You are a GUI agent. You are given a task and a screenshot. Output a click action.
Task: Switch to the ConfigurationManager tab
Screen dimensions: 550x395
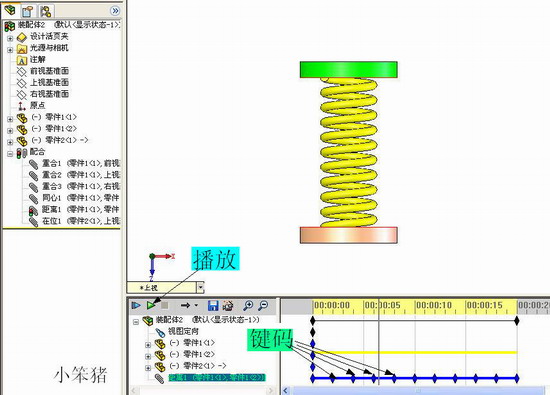pyautogui.click(x=46, y=11)
